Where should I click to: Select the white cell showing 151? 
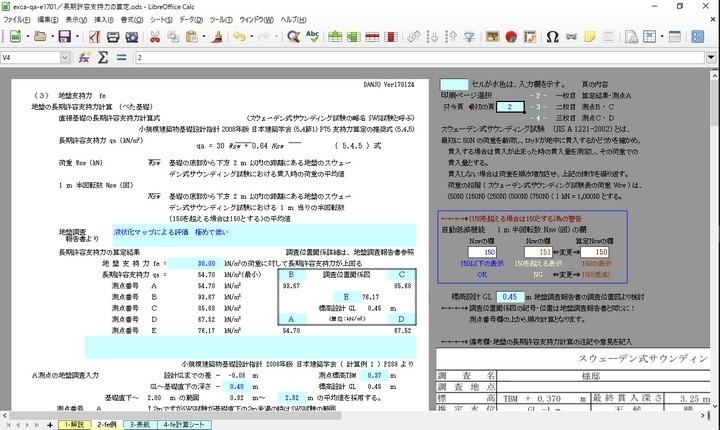coord(538,252)
